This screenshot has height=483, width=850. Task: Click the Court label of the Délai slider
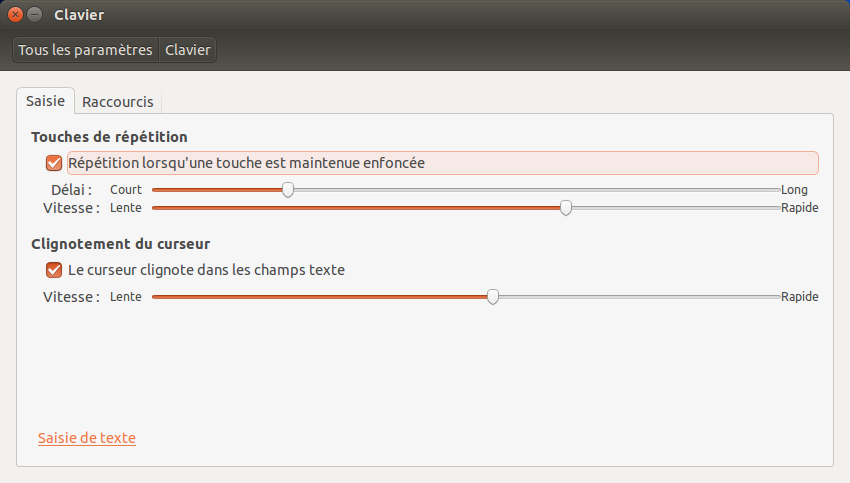click(x=126, y=190)
